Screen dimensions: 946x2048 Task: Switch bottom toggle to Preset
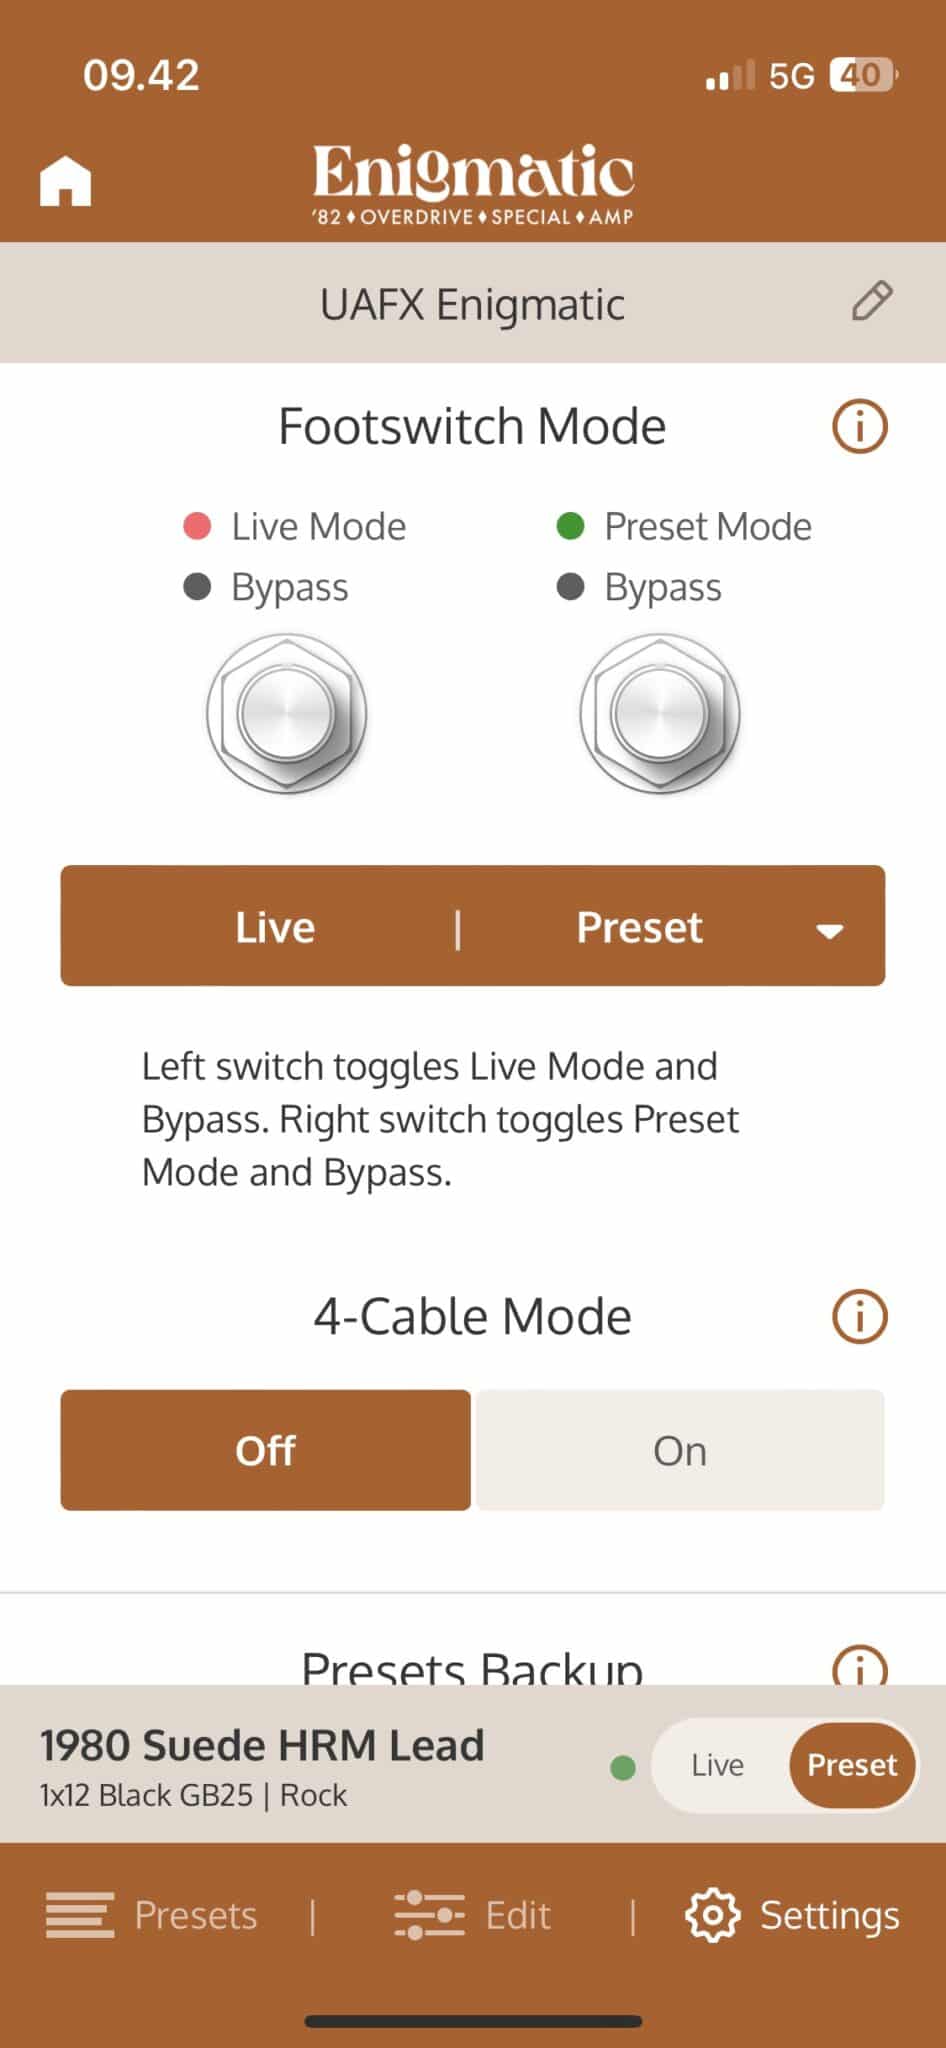[x=852, y=1765]
